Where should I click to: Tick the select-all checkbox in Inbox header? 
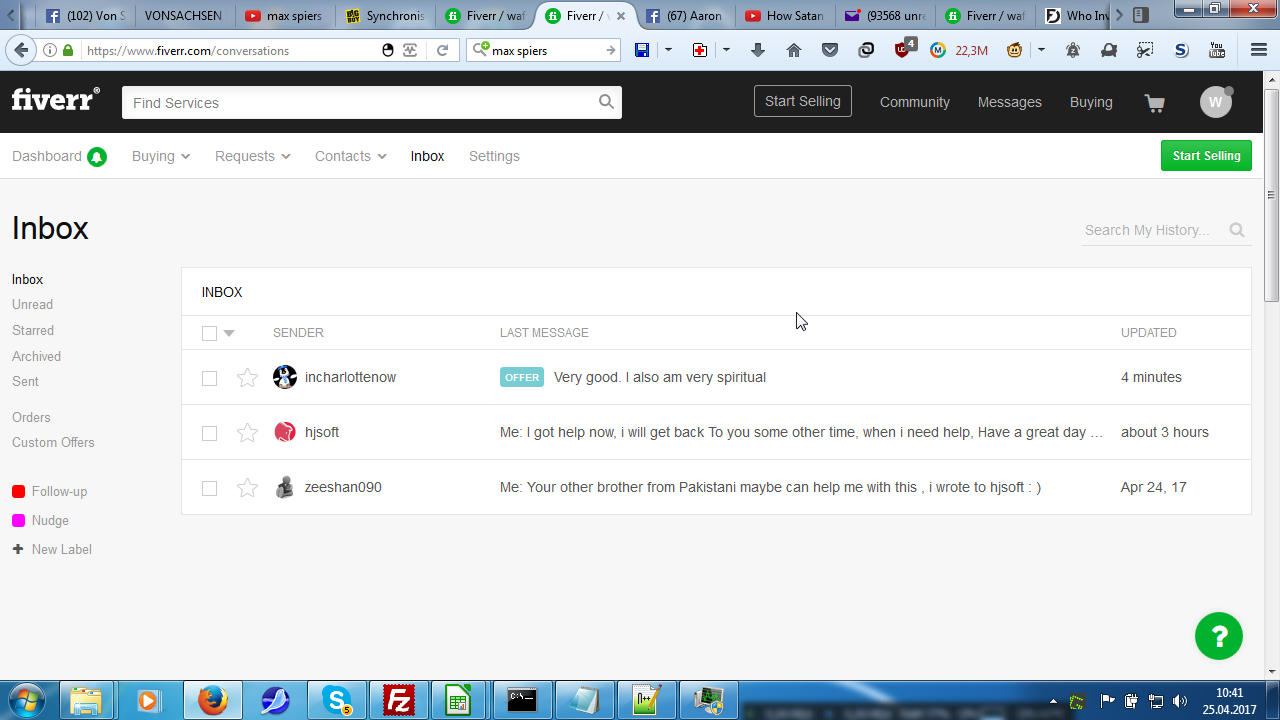tap(209, 333)
